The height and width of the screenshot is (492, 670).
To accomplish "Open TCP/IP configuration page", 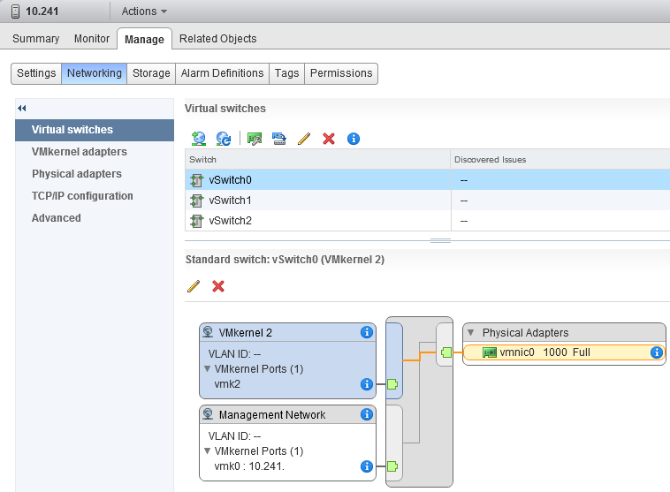I will coord(82,196).
